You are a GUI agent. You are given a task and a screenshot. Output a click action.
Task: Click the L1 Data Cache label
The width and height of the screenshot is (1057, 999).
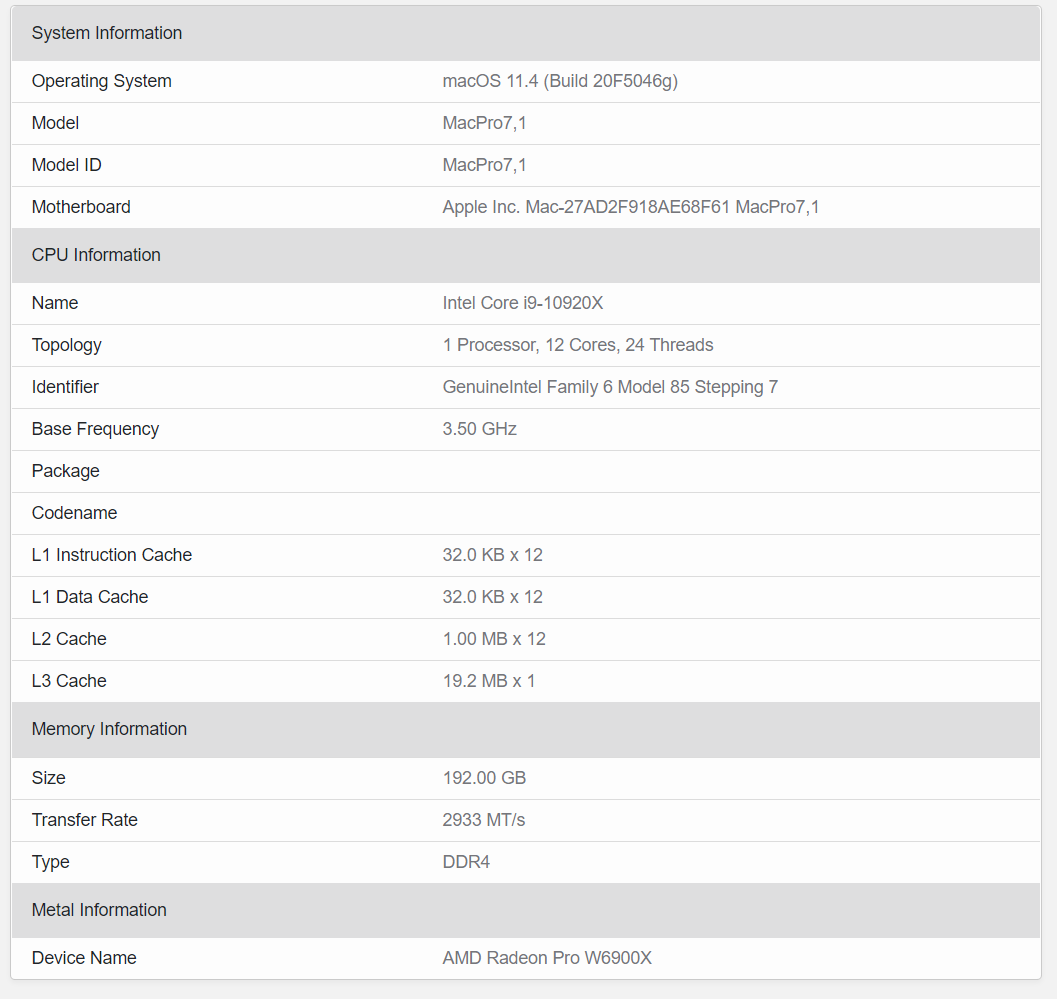tap(90, 597)
